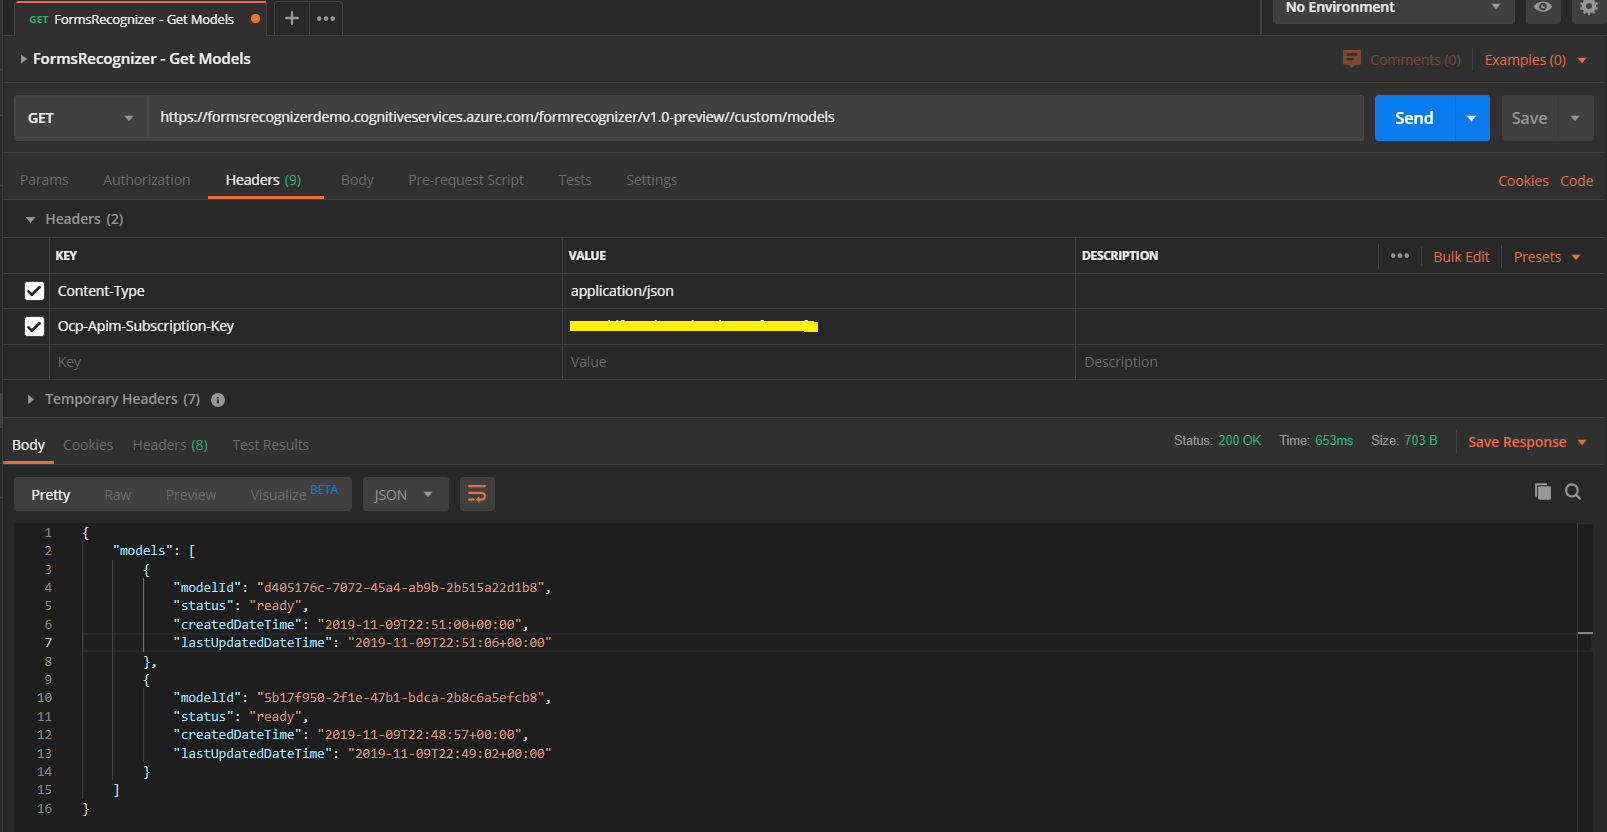This screenshot has width=1607, height=832.
Task: Open the Tests tab
Action: pos(575,180)
